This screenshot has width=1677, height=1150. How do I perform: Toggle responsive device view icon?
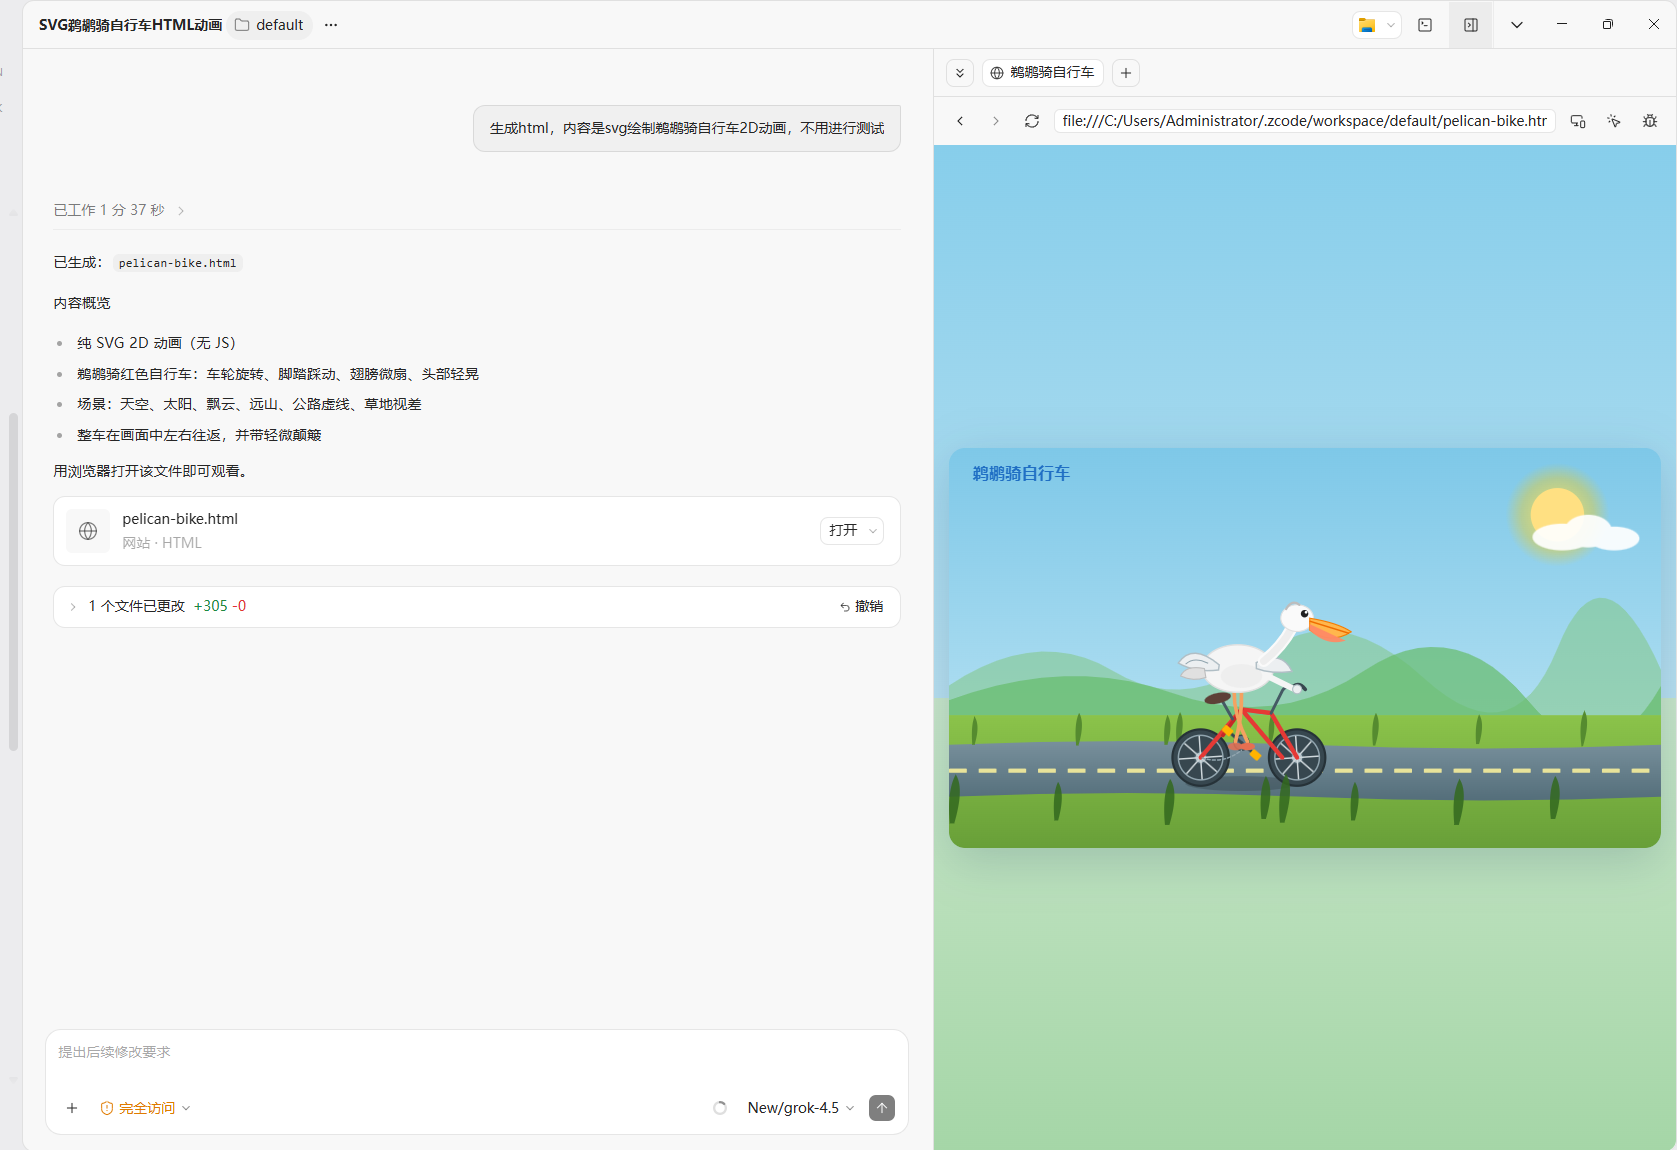pyautogui.click(x=1578, y=121)
